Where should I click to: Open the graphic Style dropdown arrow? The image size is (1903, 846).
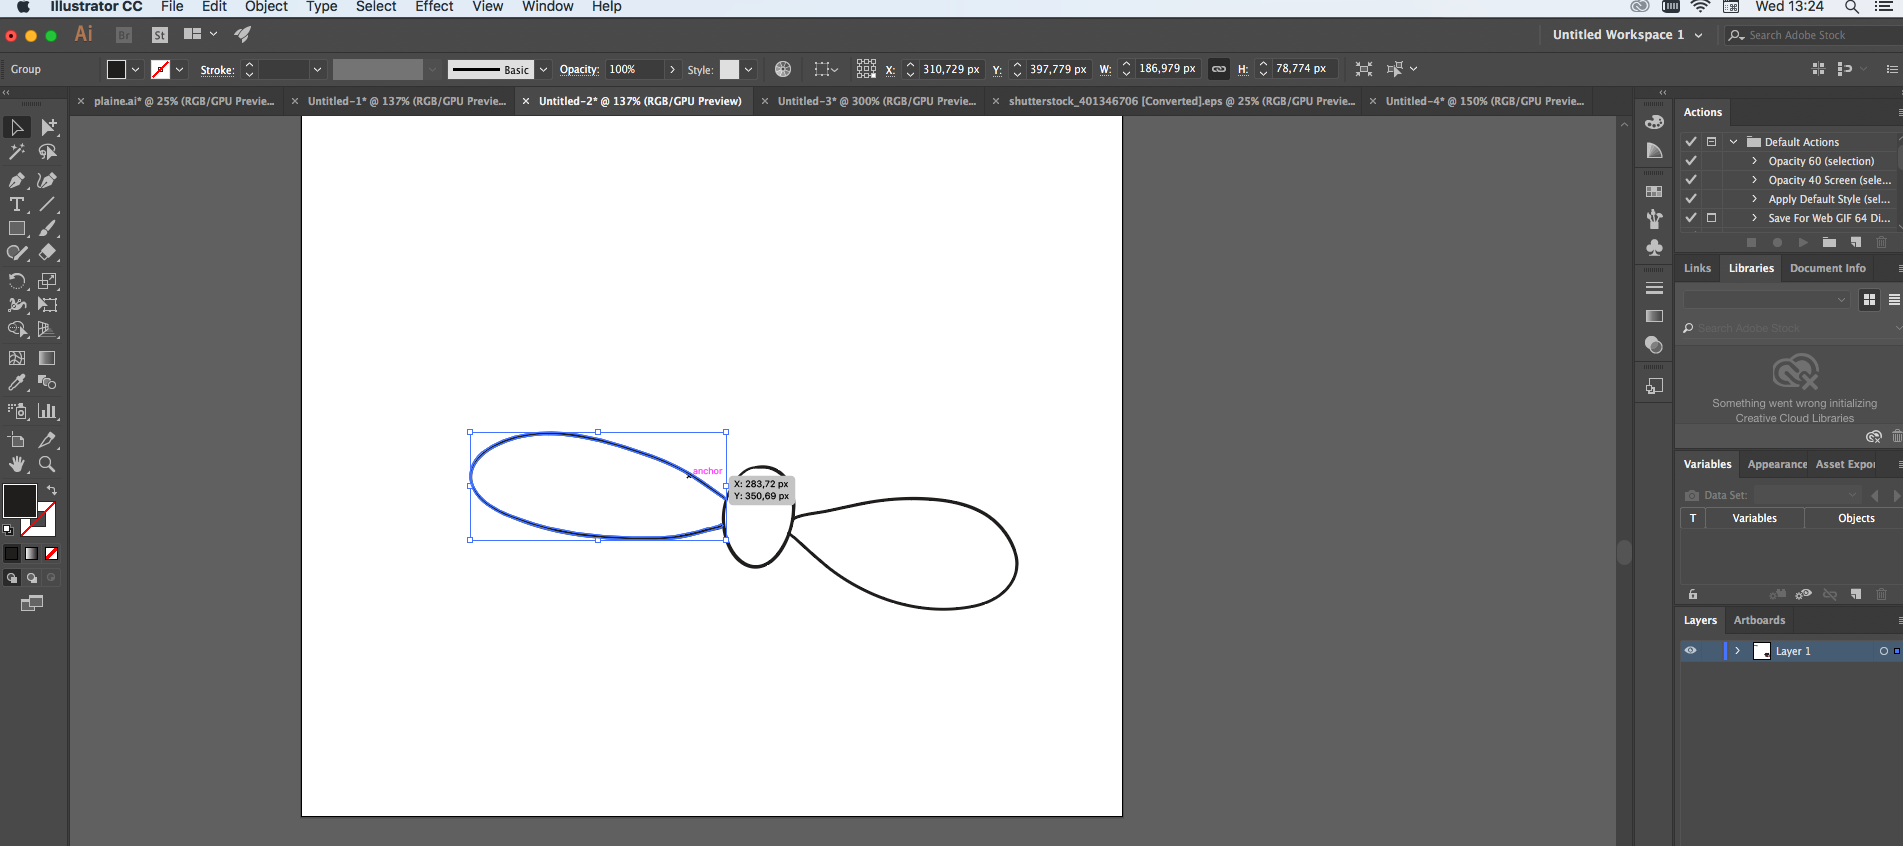pos(748,69)
